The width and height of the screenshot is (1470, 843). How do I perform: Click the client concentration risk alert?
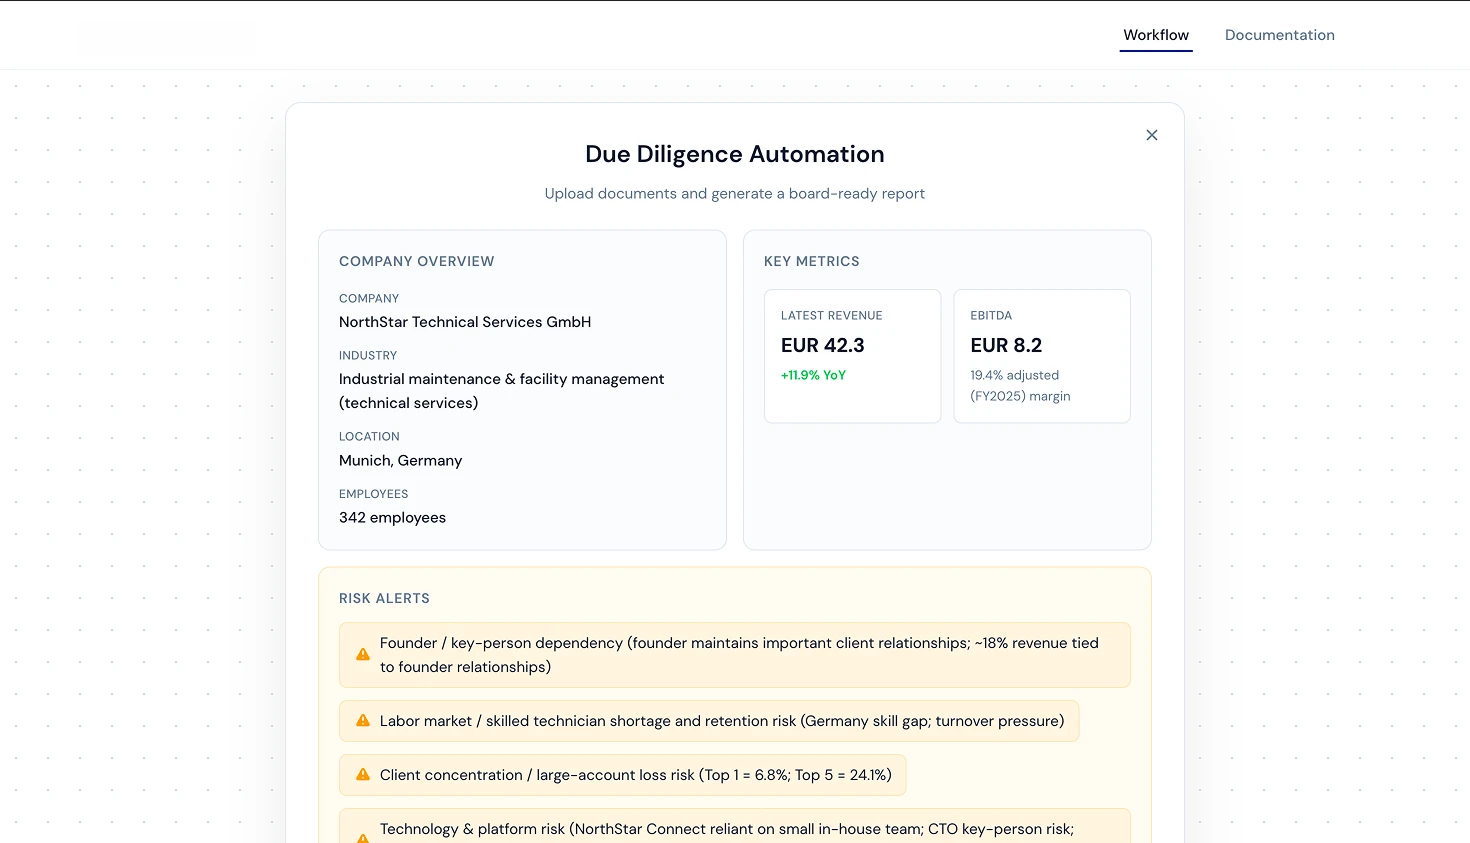(x=622, y=774)
